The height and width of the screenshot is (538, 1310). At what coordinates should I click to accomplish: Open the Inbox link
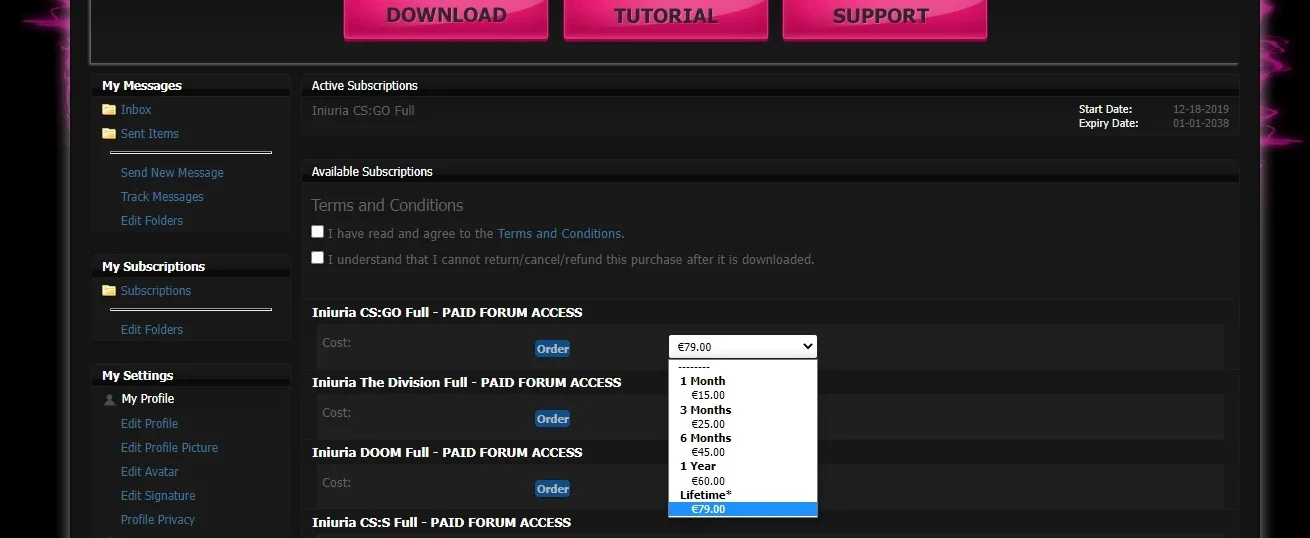(136, 110)
